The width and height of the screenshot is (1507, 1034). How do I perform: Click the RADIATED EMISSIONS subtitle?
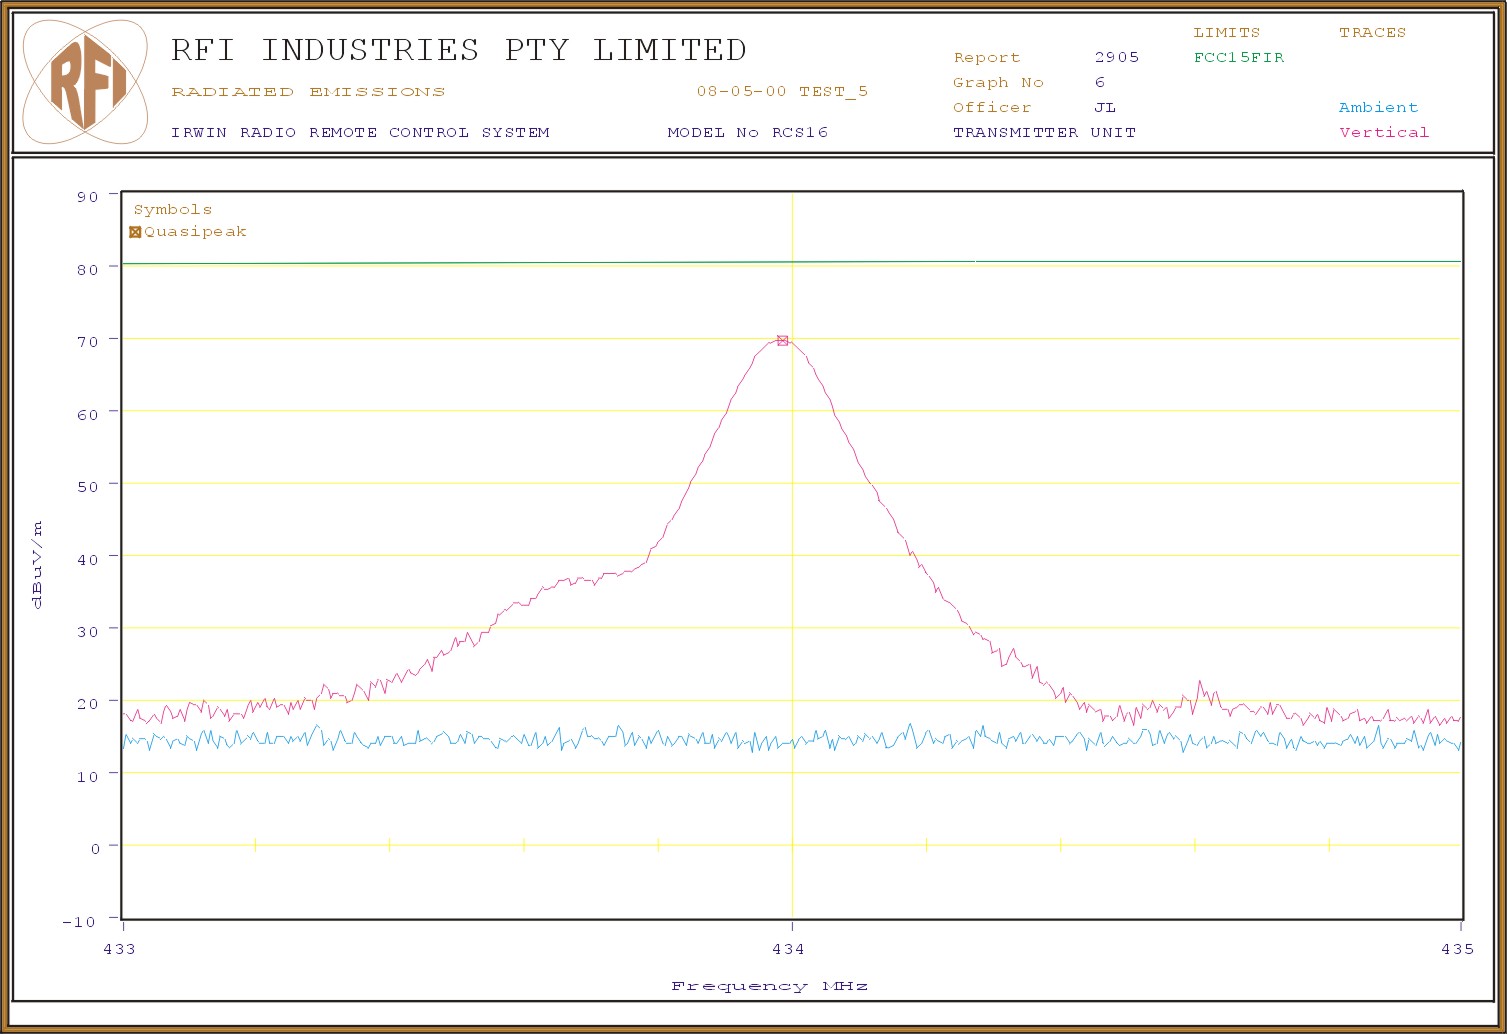coord(308,91)
